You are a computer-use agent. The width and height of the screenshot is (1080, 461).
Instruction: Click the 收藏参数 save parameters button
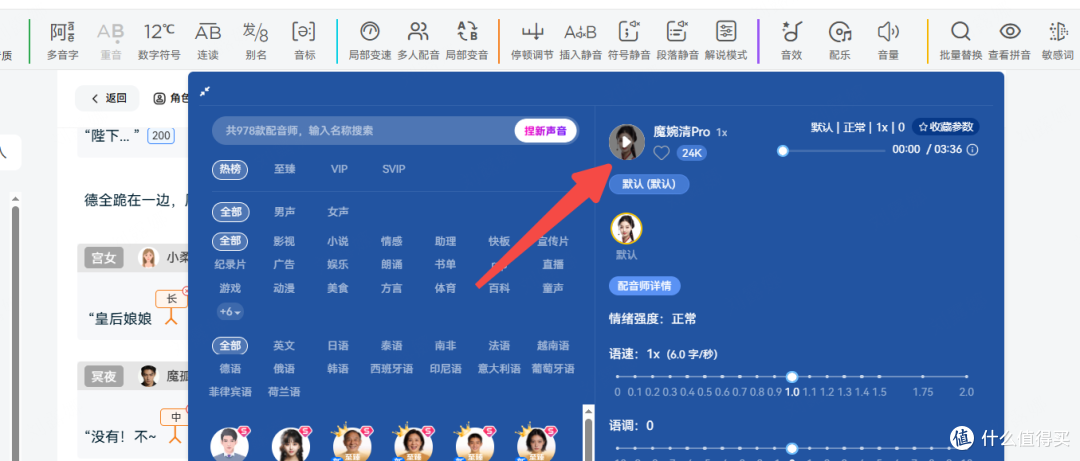point(945,127)
